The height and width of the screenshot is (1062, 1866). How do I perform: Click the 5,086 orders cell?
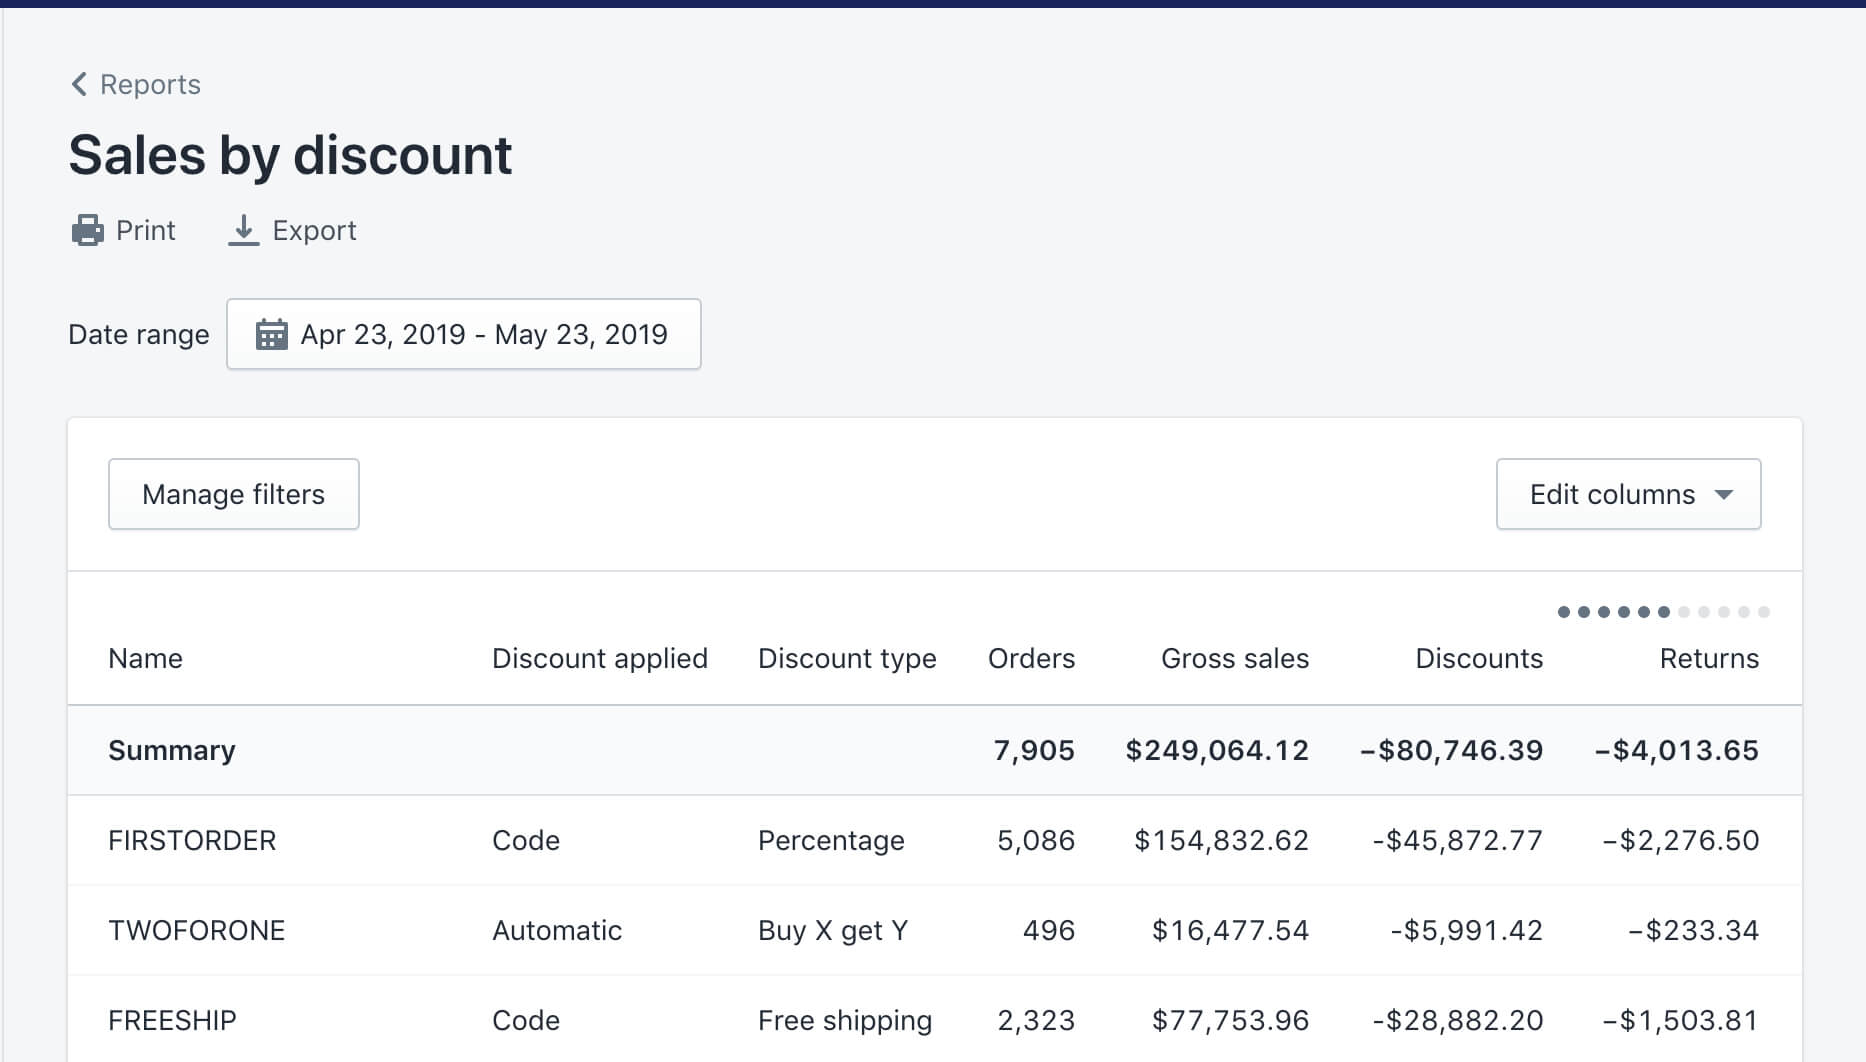[x=1036, y=840]
